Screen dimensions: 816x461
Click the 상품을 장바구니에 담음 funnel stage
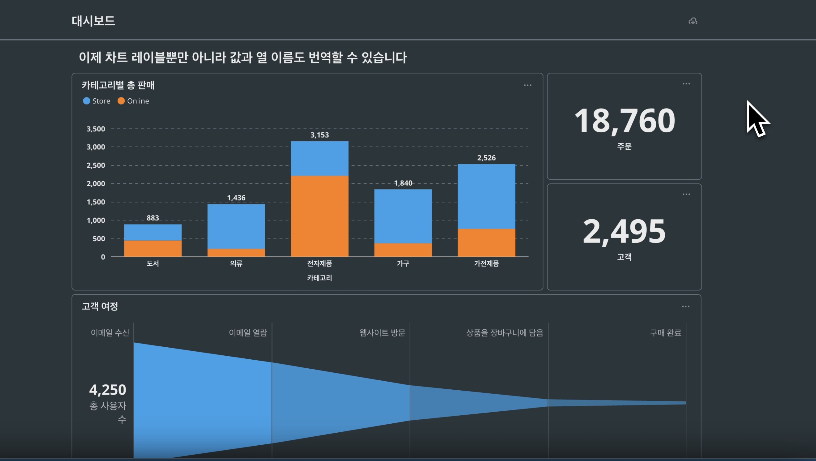(x=505, y=332)
